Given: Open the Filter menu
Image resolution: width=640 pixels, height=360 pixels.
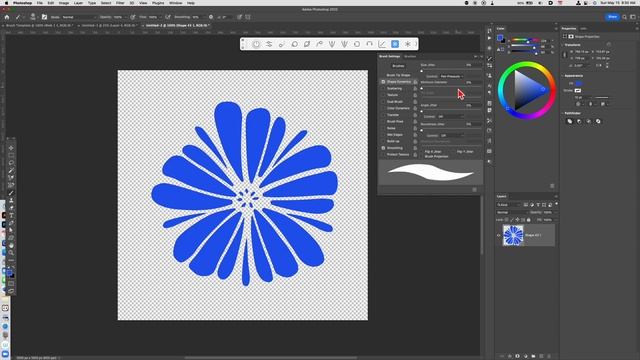Looking at the screenshot, I should point(120,3).
